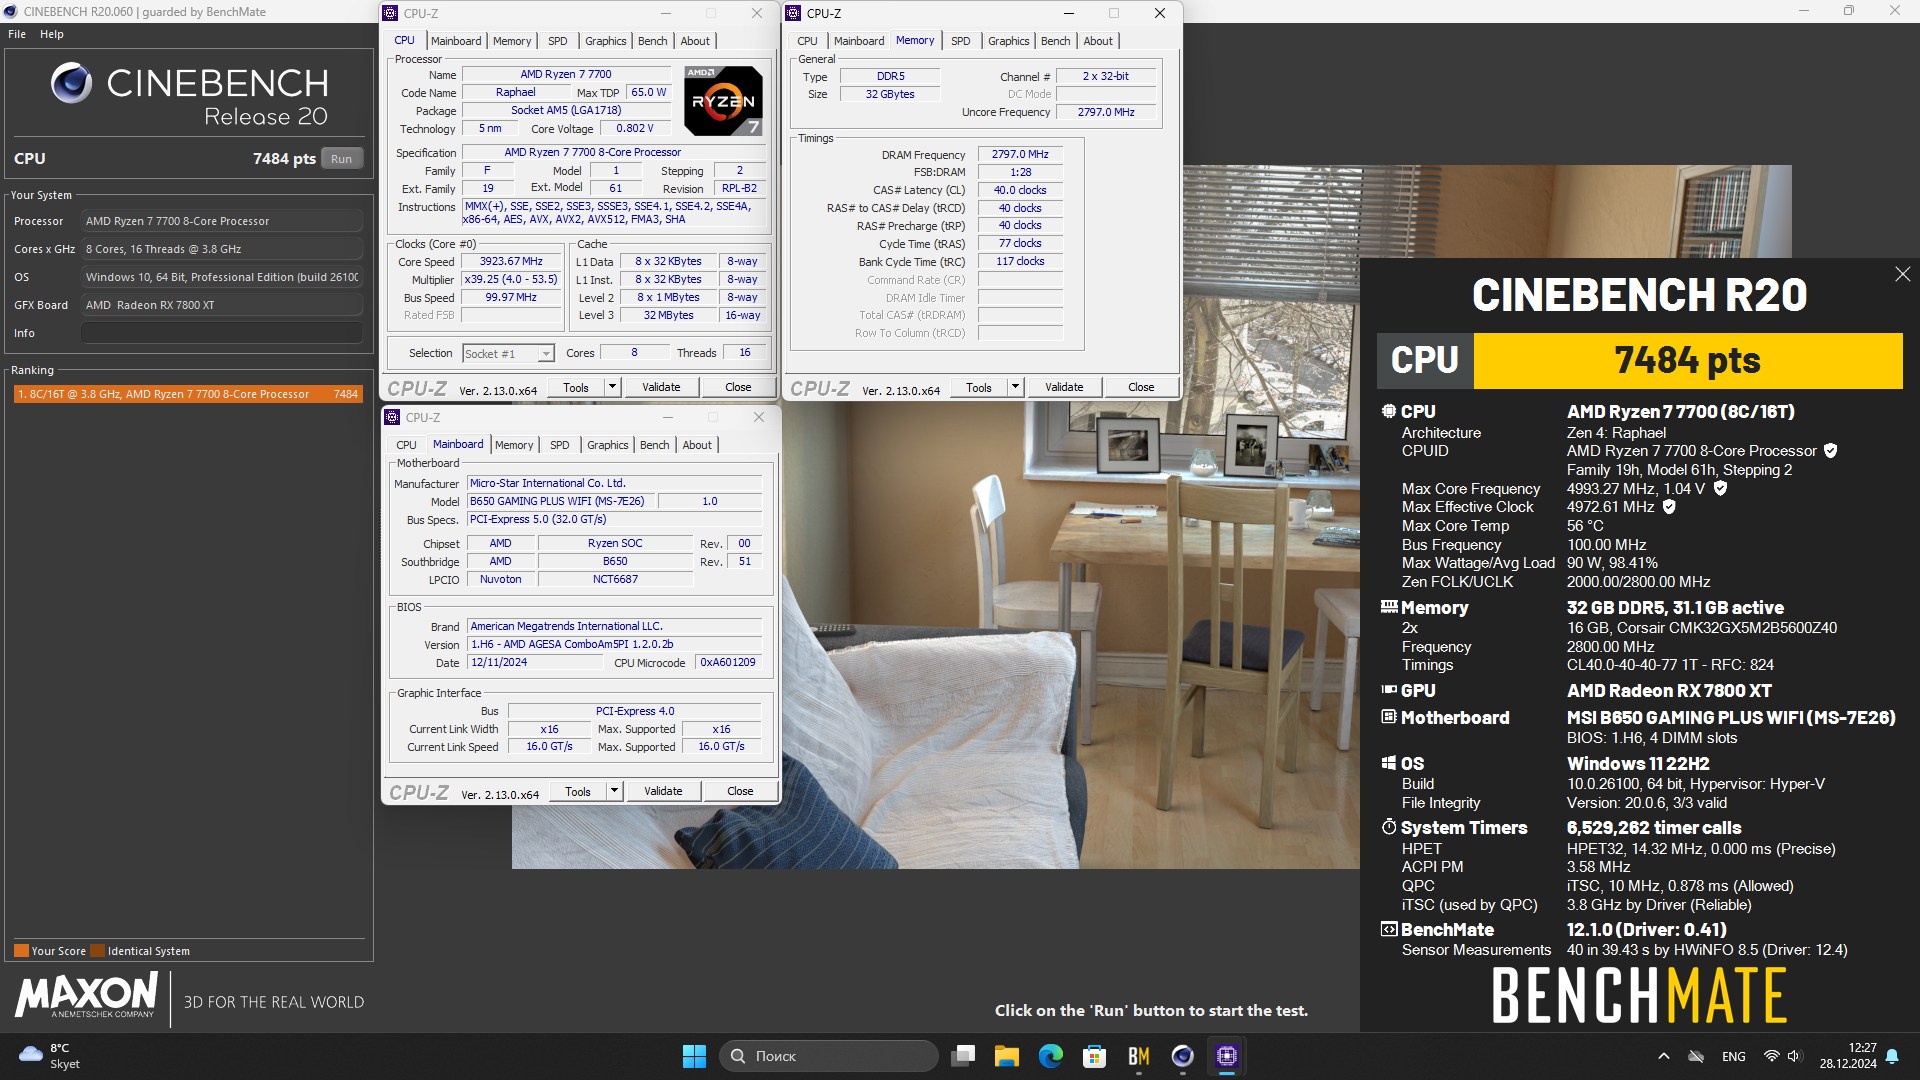The image size is (1920, 1080).
Task: Close the BenchMate result overlay with X
Action: (x=1902, y=274)
